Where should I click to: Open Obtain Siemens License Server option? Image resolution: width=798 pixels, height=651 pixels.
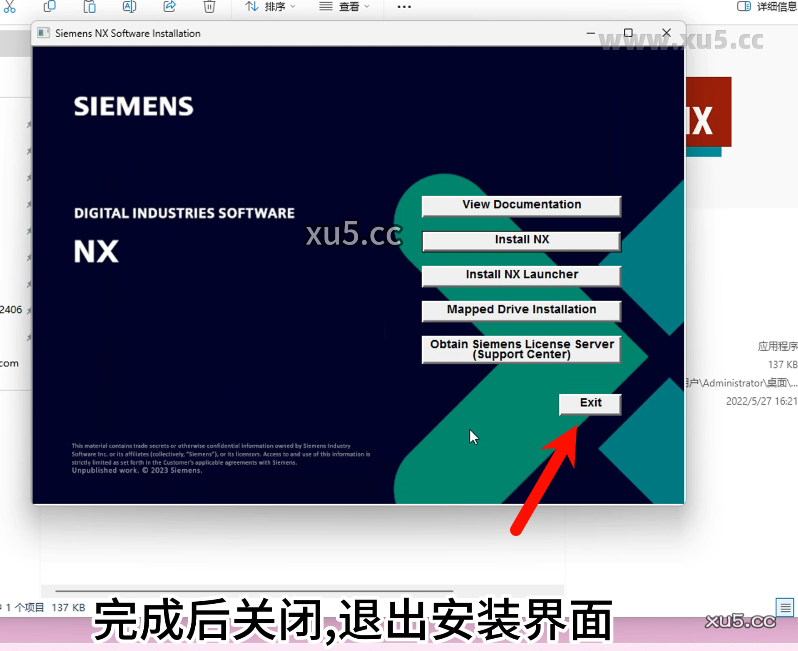pyautogui.click(x=521, y=349)
